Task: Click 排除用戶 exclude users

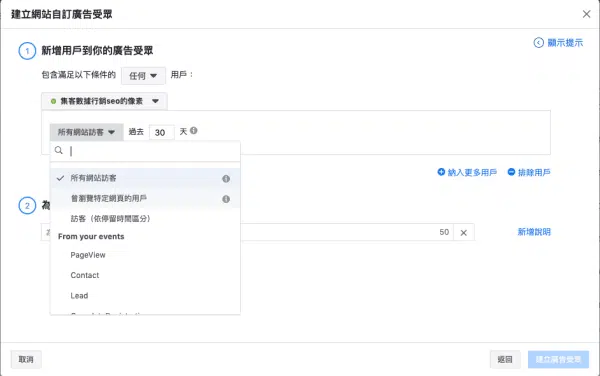Action: click(x=529, y=173)
